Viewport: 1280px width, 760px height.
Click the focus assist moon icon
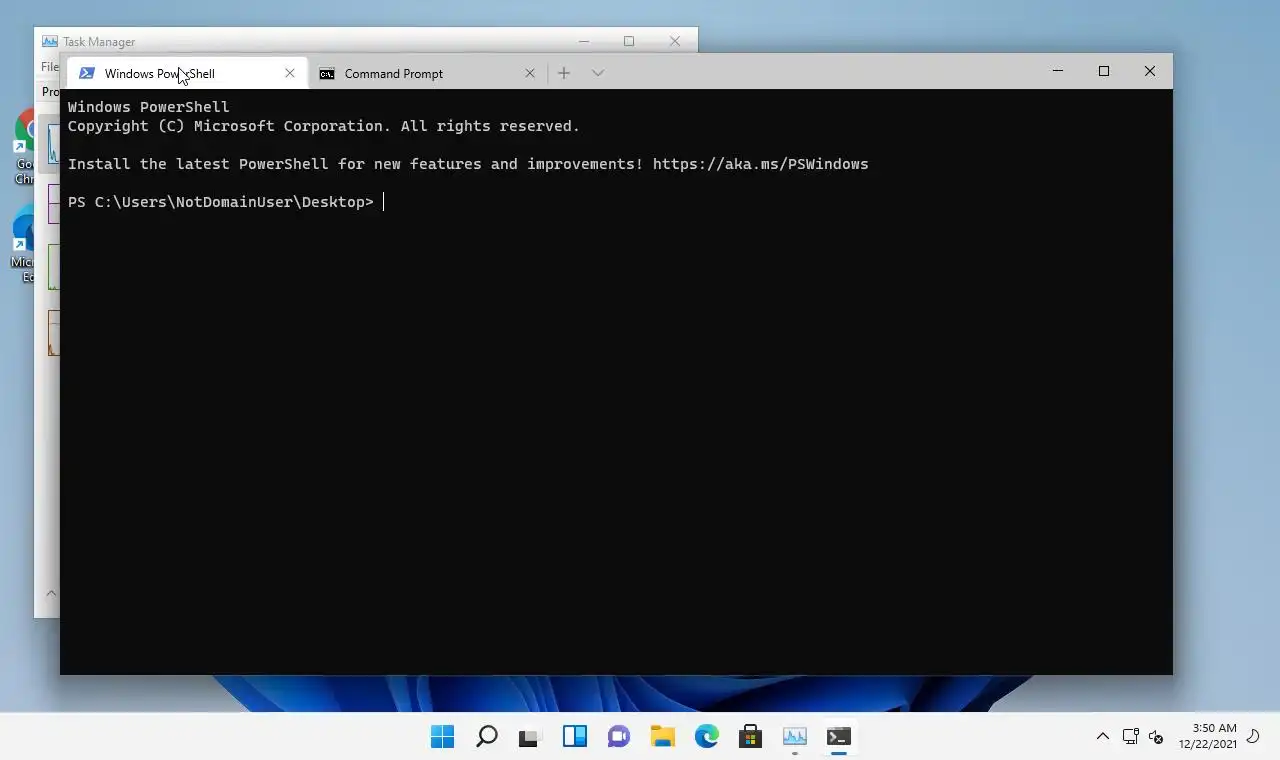pyautogui.click(x=1254, y=737)
